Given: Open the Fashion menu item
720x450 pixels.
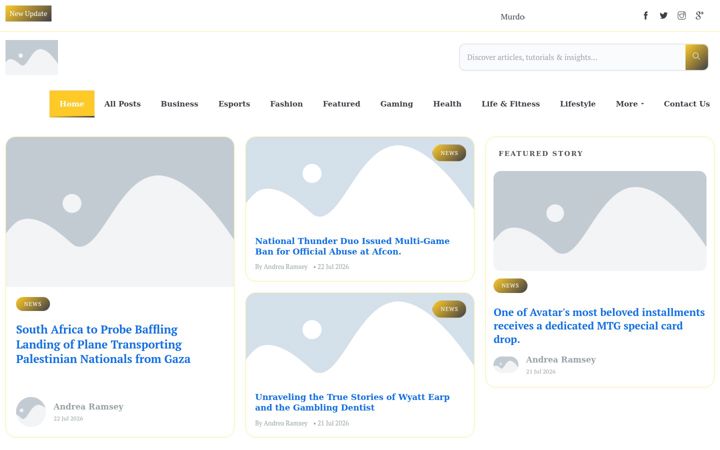Looking at the screenshot, I should [x=287, y=104].
